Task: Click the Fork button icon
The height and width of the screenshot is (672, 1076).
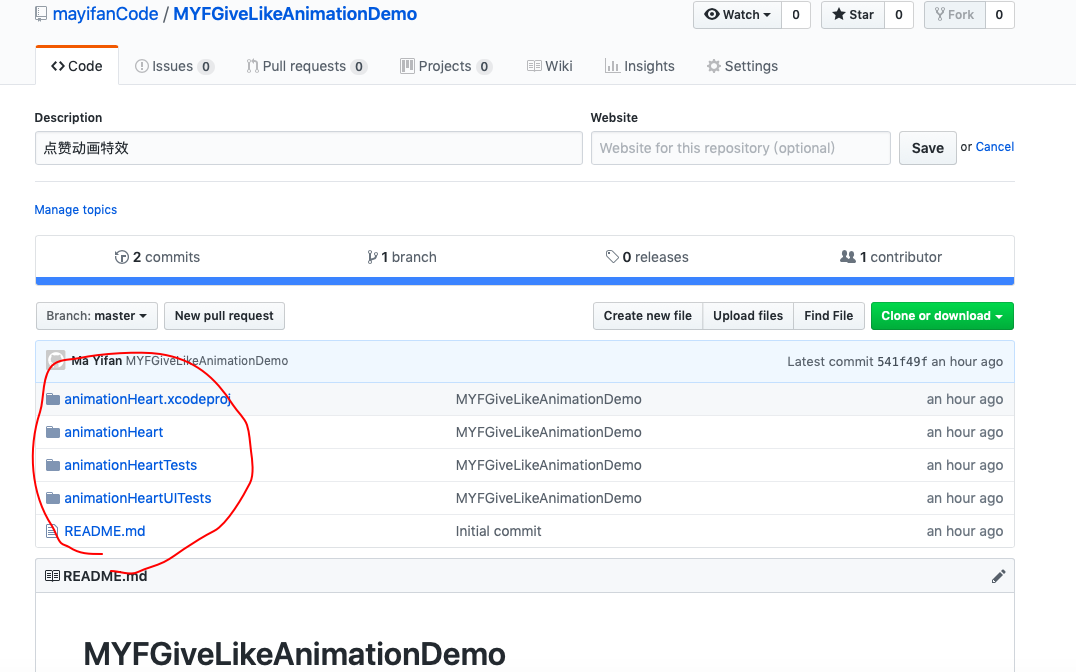Action: 939,14
